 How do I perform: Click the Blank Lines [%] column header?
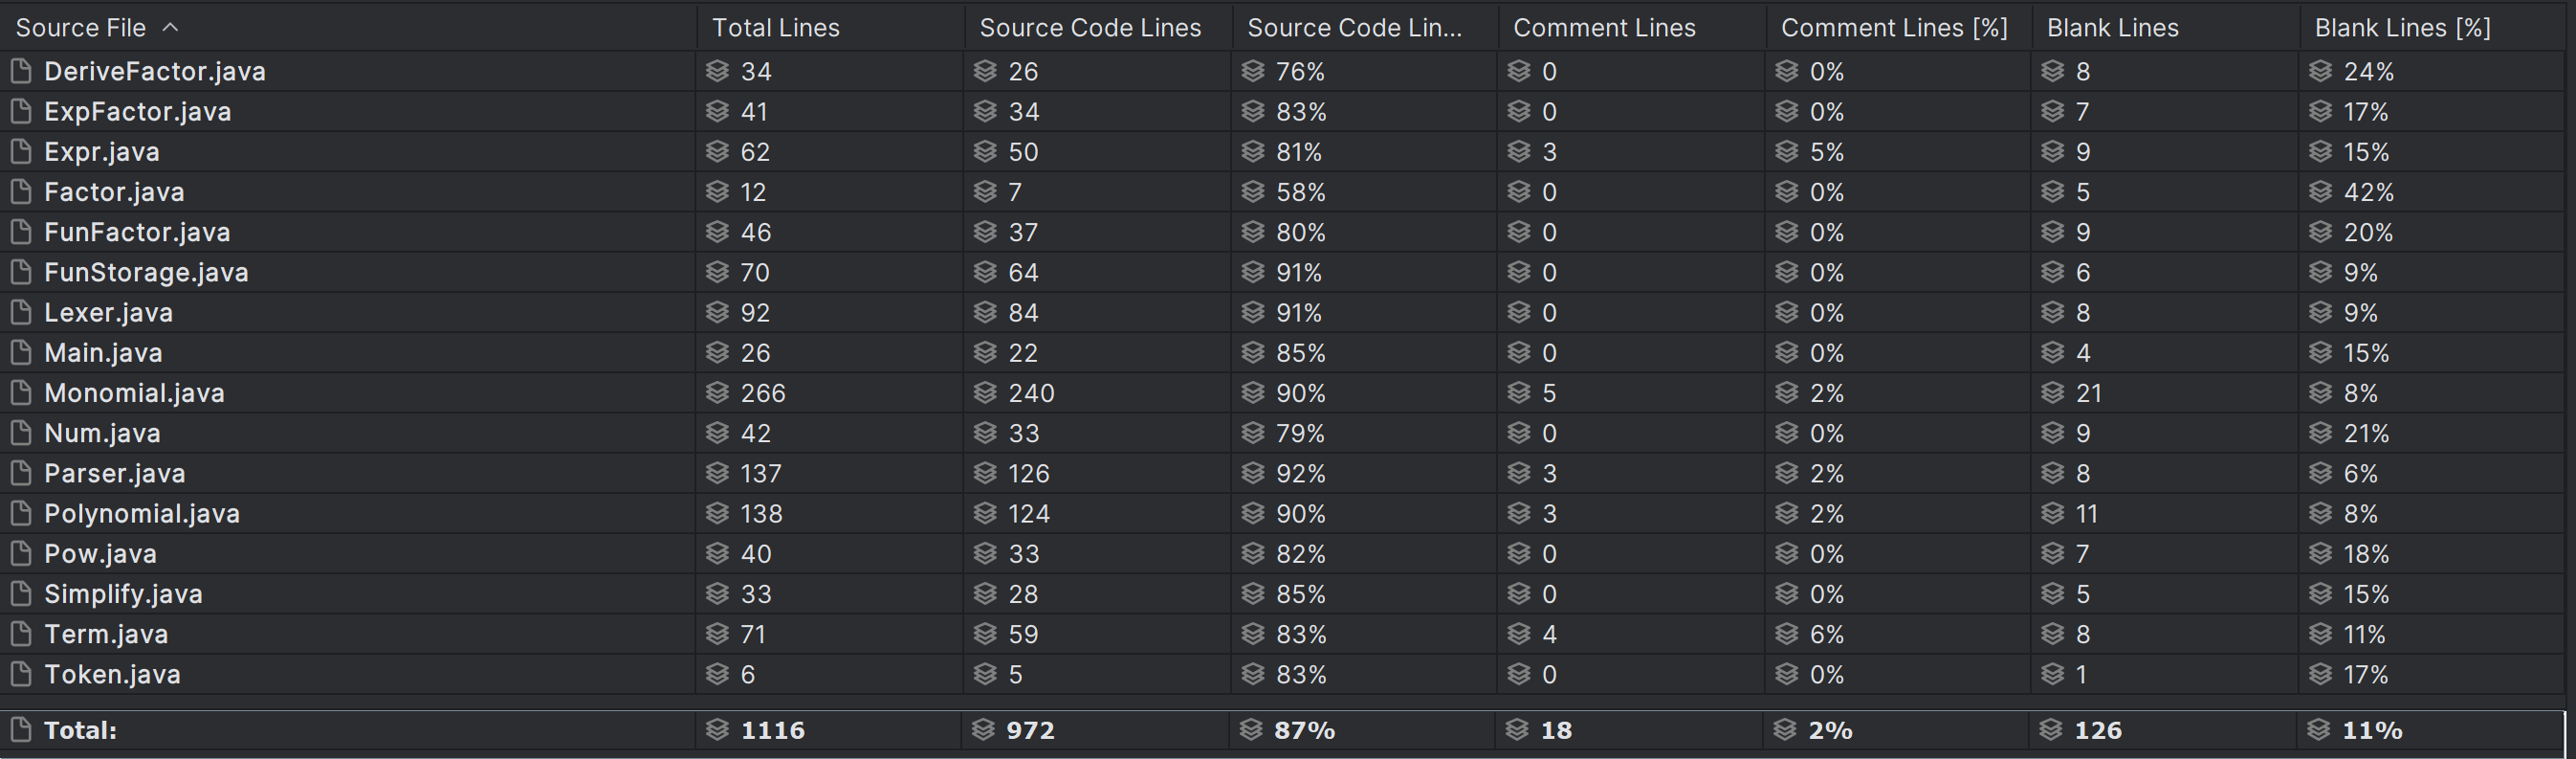click(2402, 28)
